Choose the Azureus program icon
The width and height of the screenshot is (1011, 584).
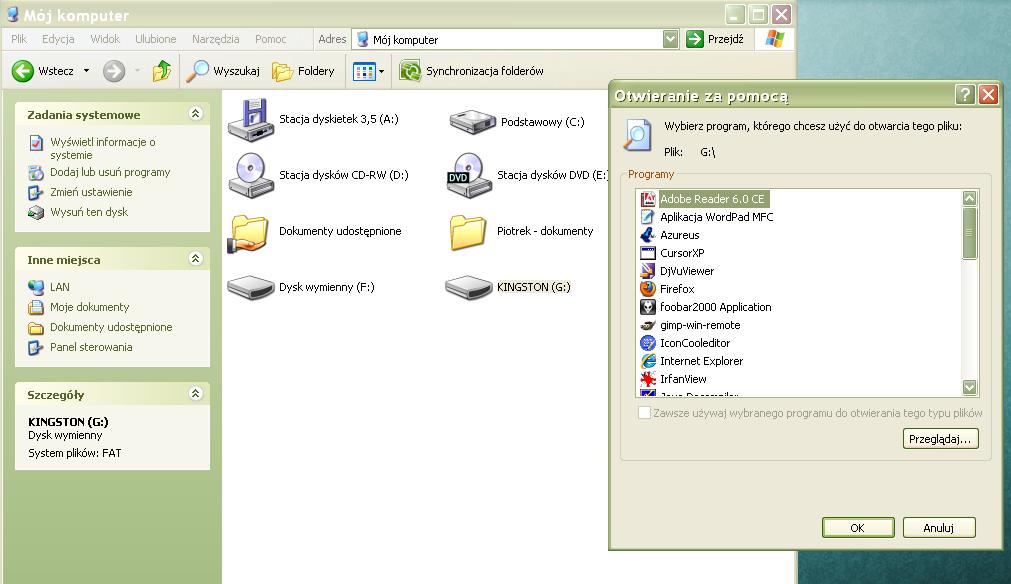pyautogui.click(x=648, y=235)
